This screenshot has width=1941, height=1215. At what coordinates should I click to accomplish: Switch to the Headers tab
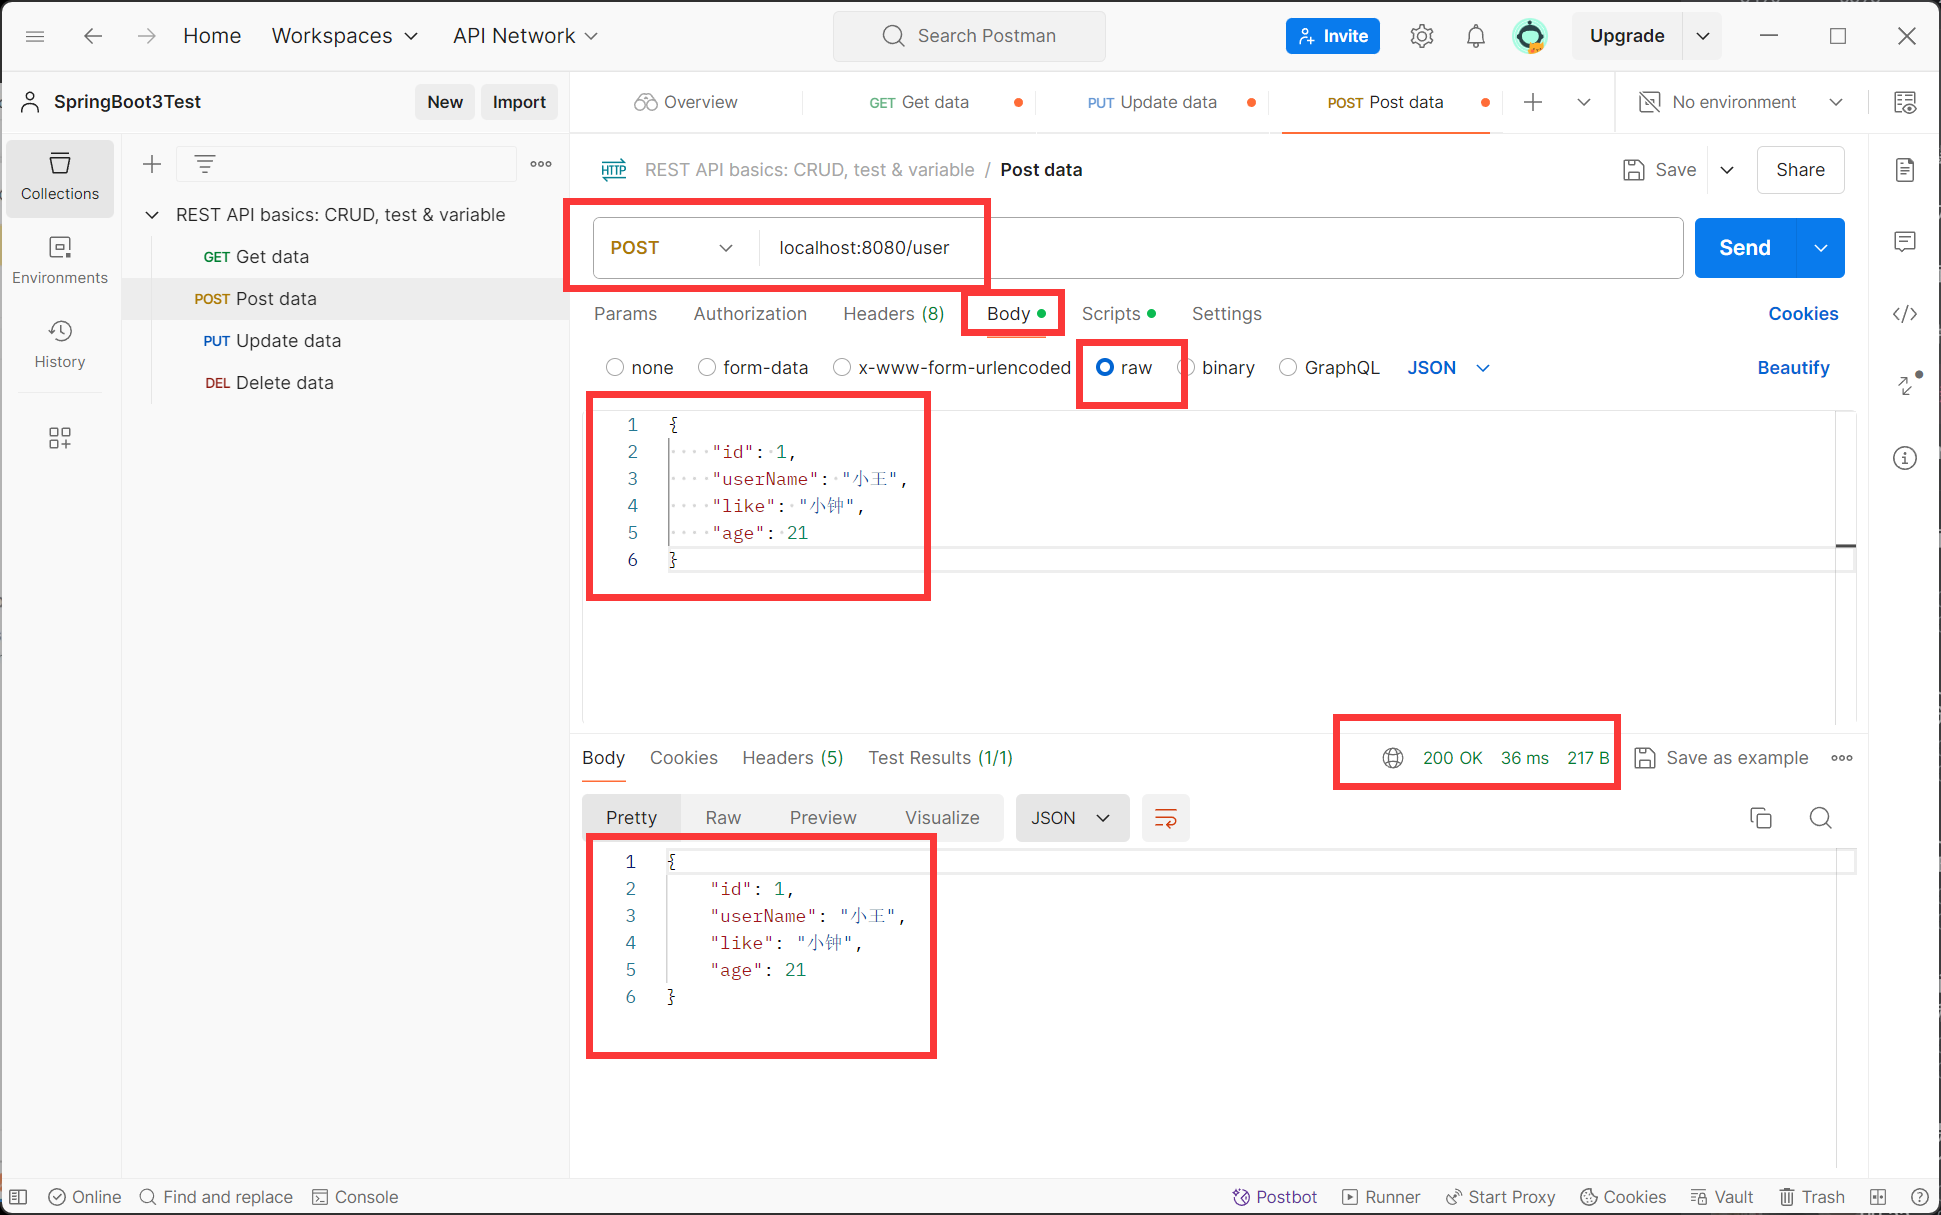tap(891, 314)
